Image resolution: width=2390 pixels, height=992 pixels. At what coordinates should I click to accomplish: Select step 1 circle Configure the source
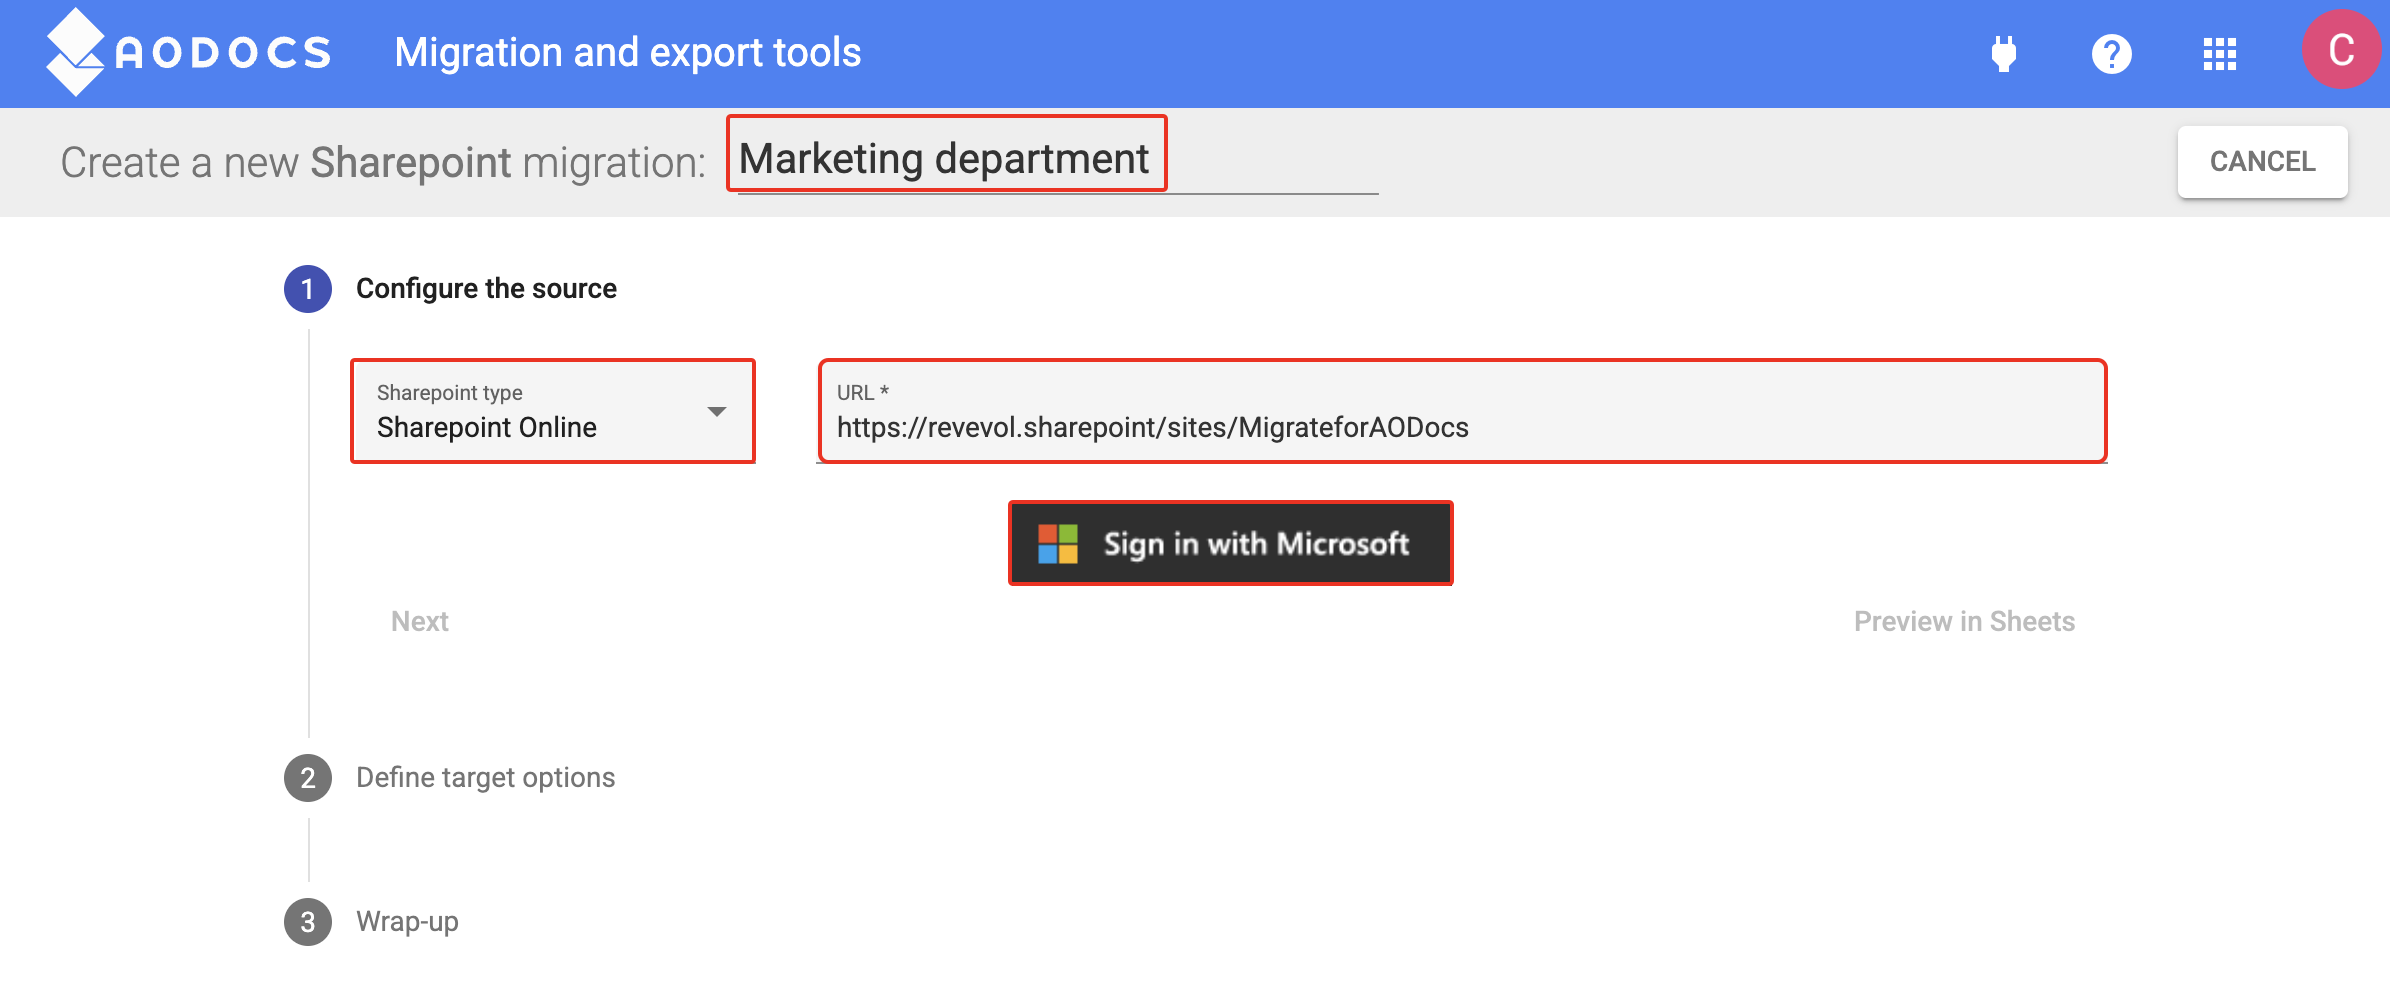point(307,289)
